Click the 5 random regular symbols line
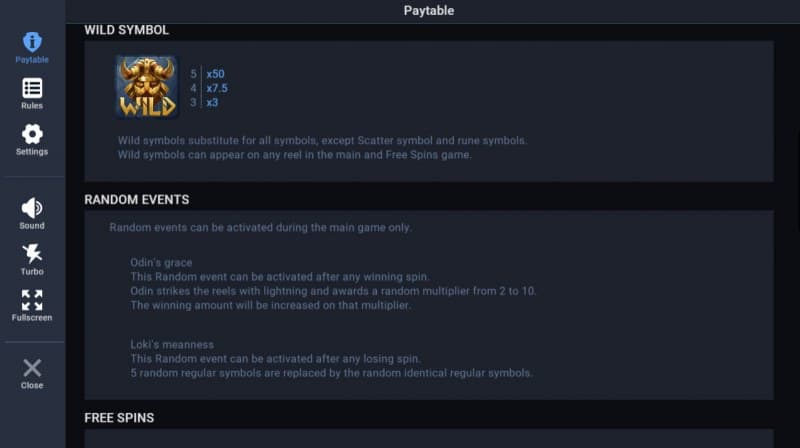The image size is (800, 448). tap(331, 373)
